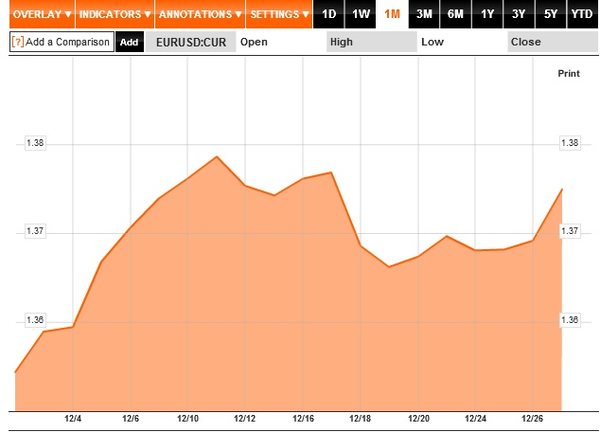
Task: Switch chart to 3M range
Action: [x=424, y=14]
